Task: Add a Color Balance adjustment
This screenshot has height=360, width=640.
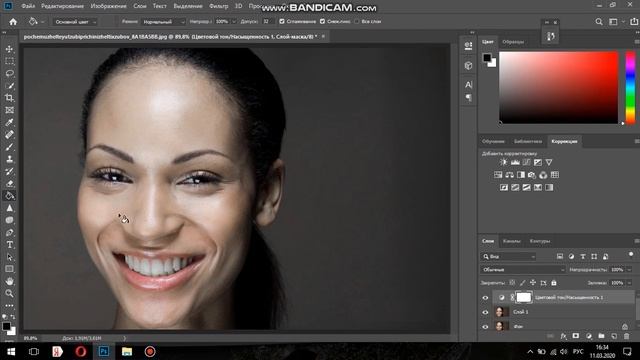Action: coord(509,175)
